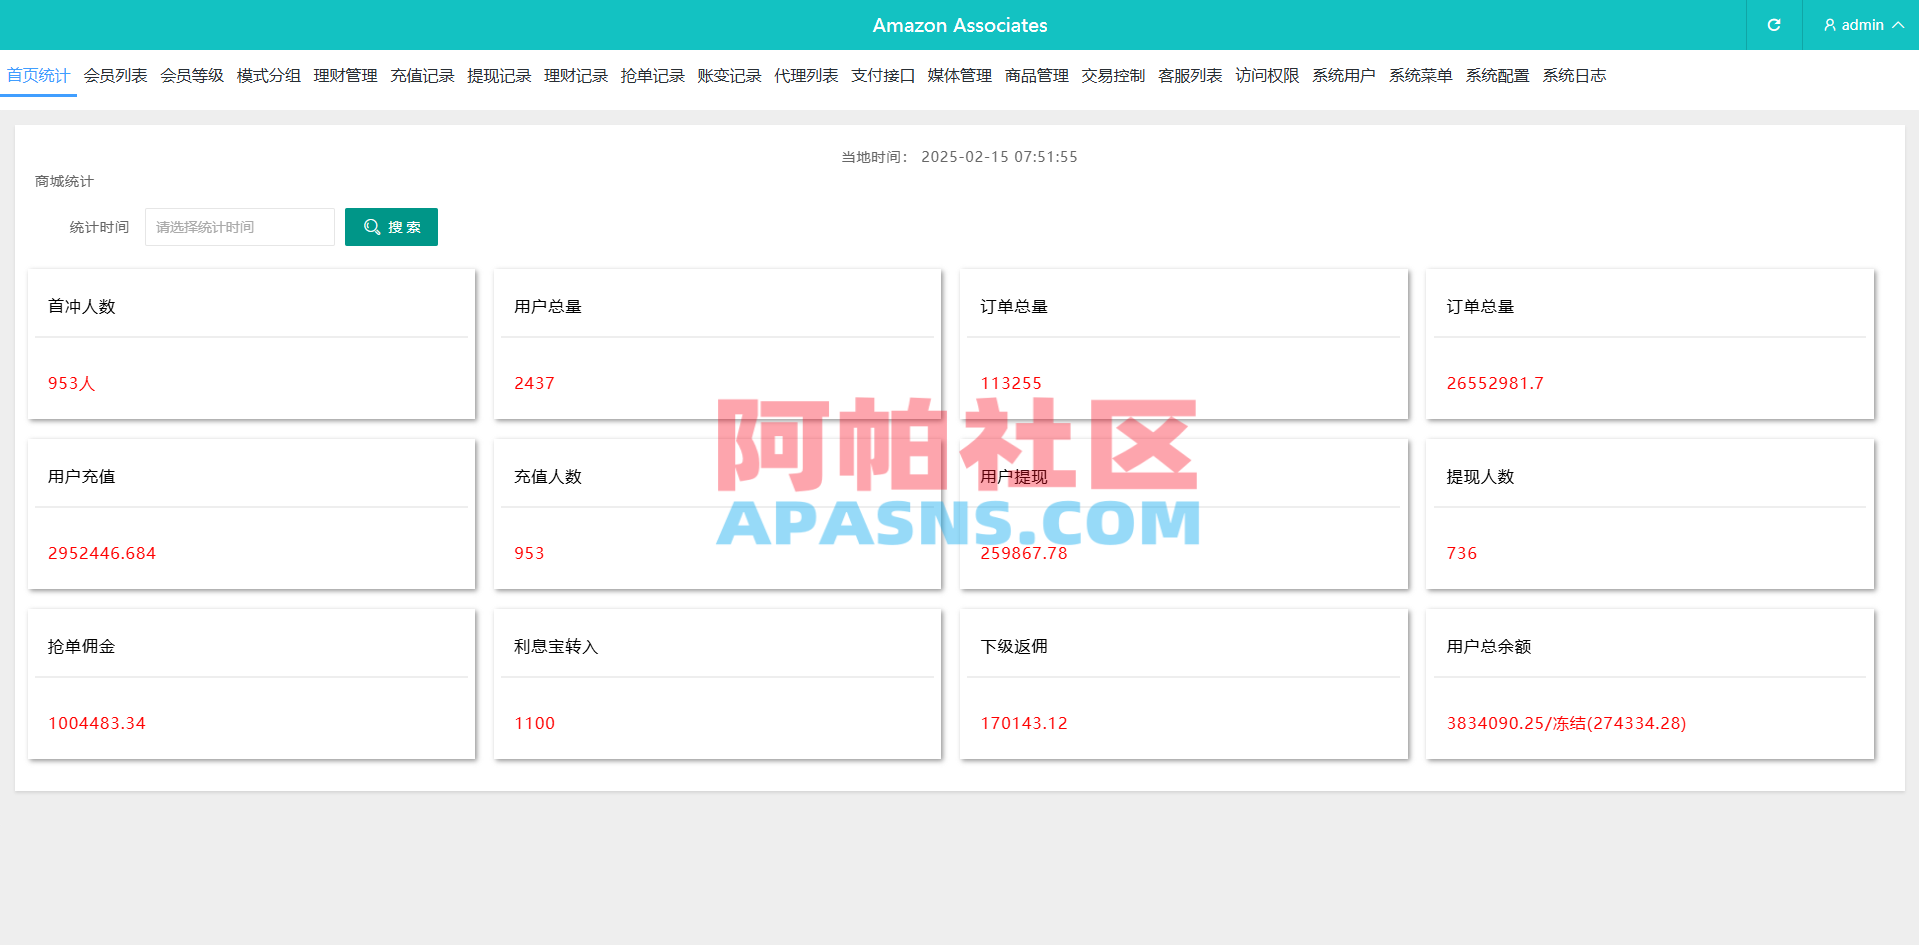Image resolution: width=1919 pixels, height=945 pixels.
Task: Open the 客服列表 customer service list
Action: 1189,75
